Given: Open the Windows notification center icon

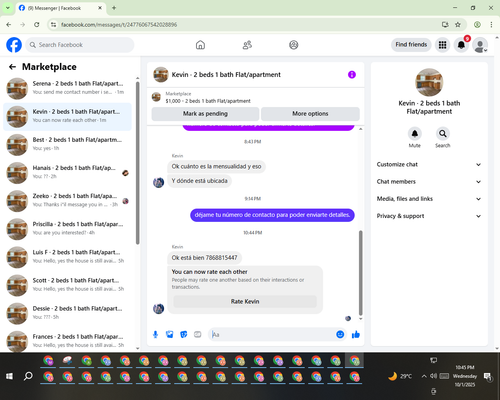Looking at the screenshot, I should coord(488,376).
